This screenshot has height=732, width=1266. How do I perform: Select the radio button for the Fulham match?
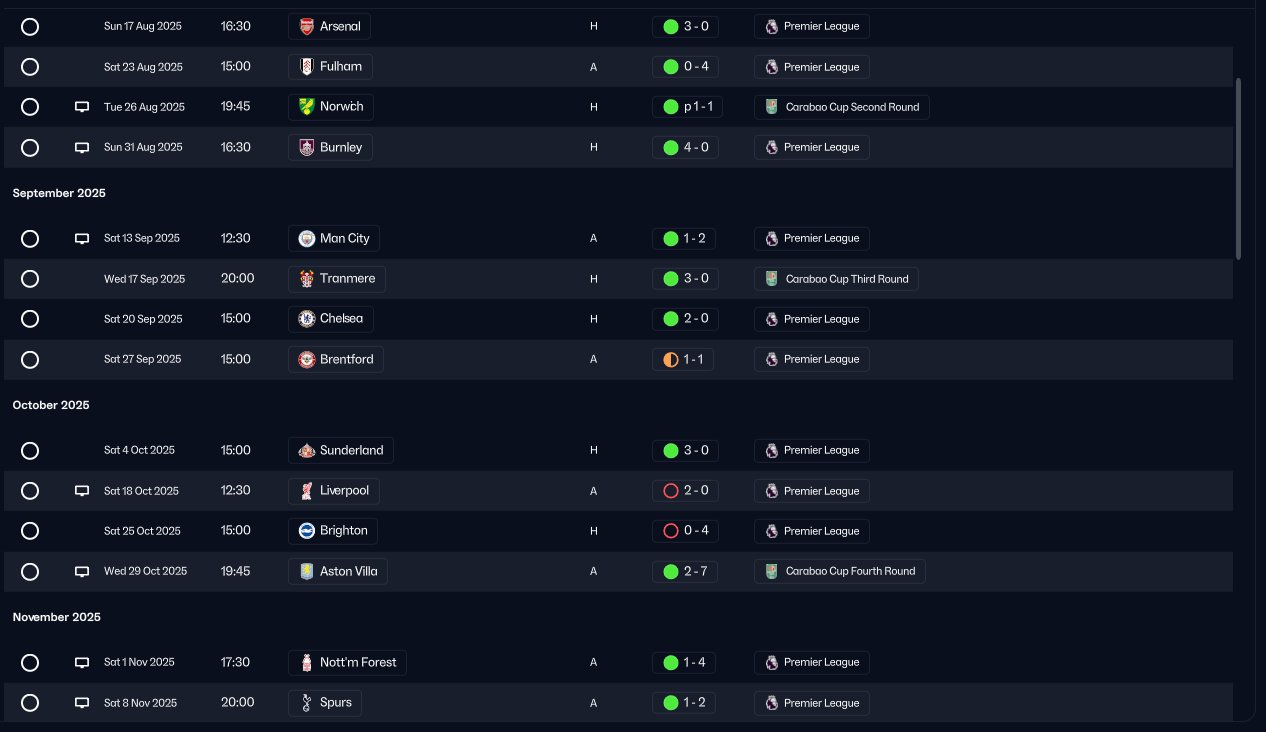30,67
